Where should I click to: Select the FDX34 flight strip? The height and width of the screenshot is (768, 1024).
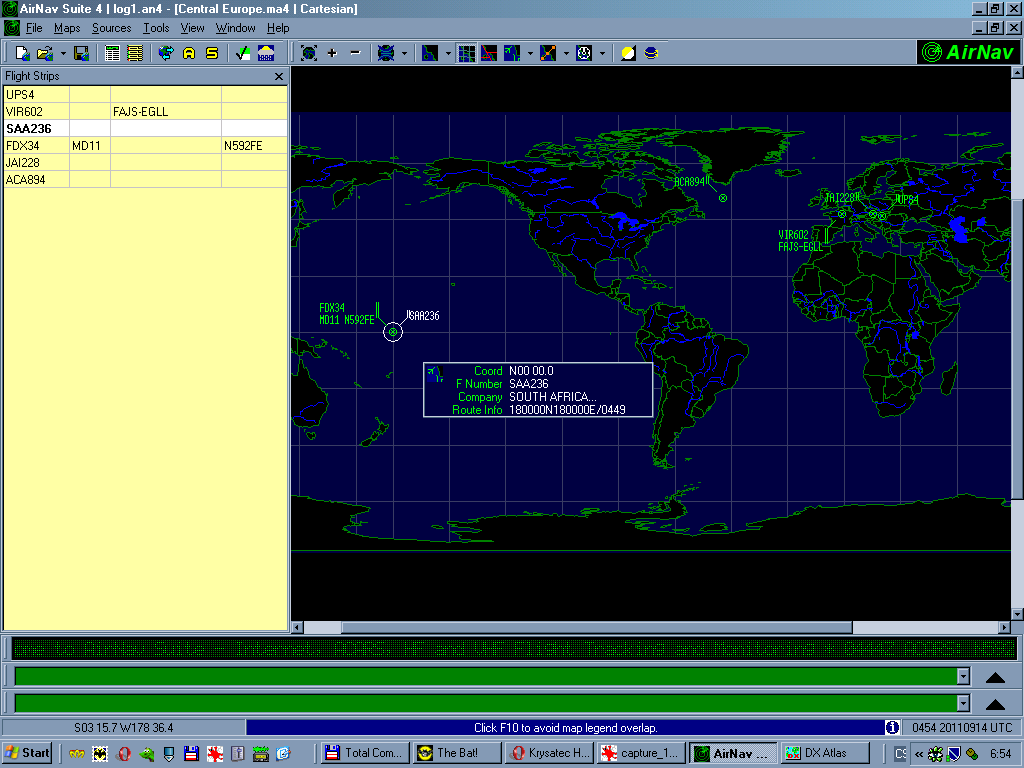(x=146, y=145)
